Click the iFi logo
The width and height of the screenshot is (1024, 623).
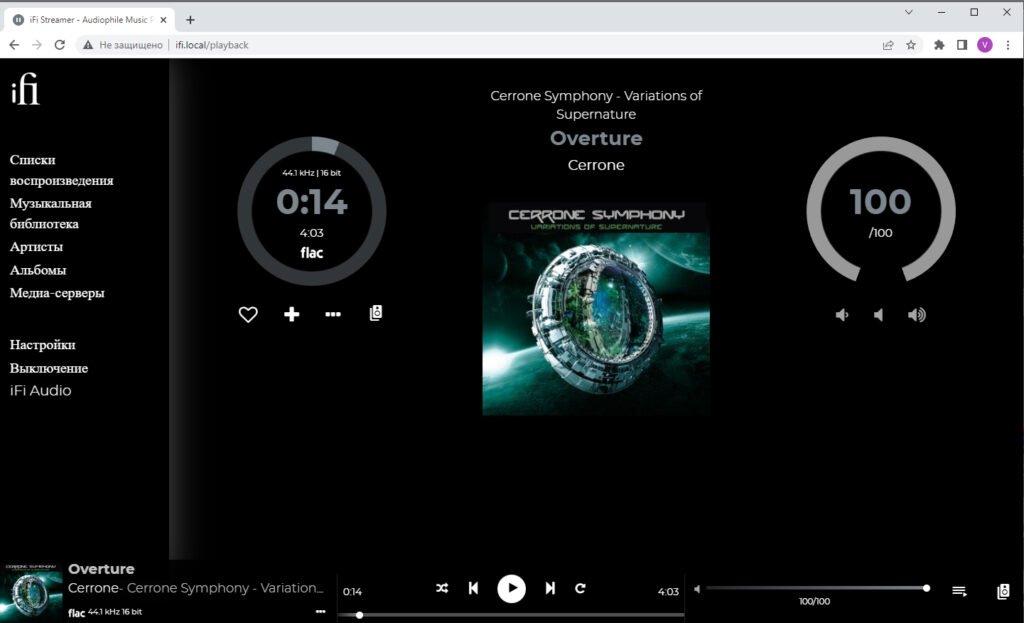(25, 89)
